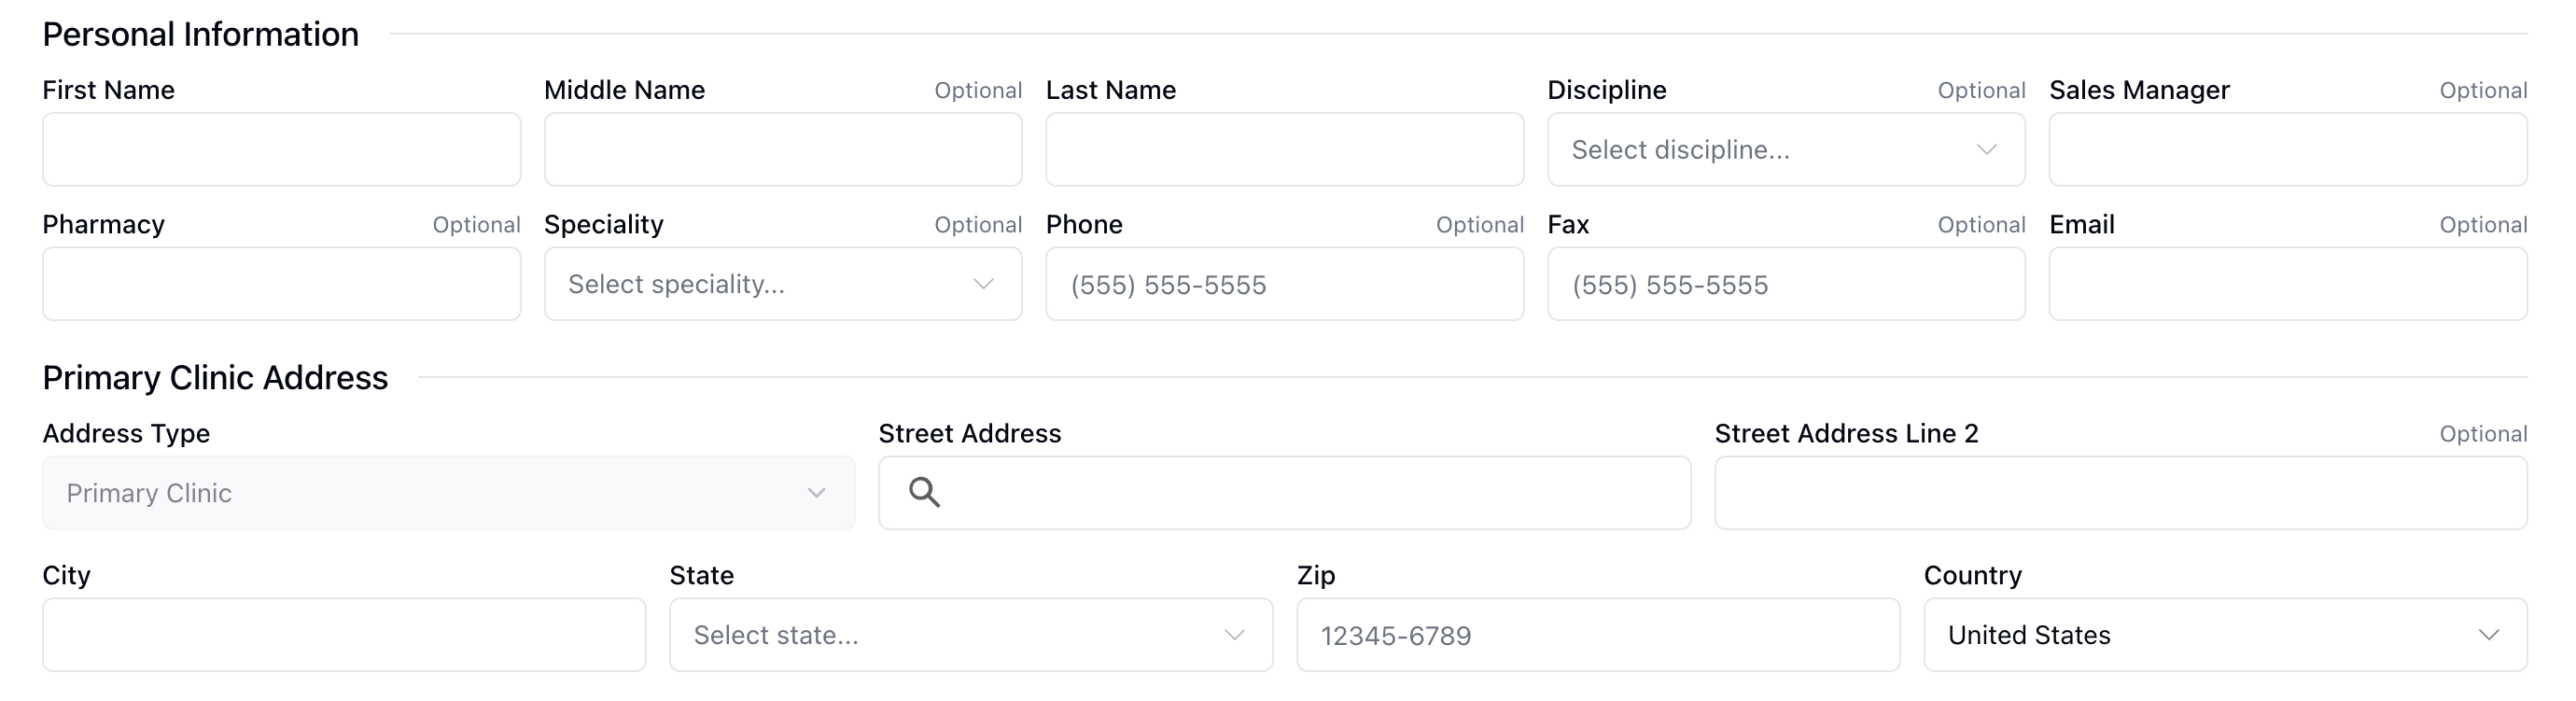Expand the Speciality selector

[782, 285]
